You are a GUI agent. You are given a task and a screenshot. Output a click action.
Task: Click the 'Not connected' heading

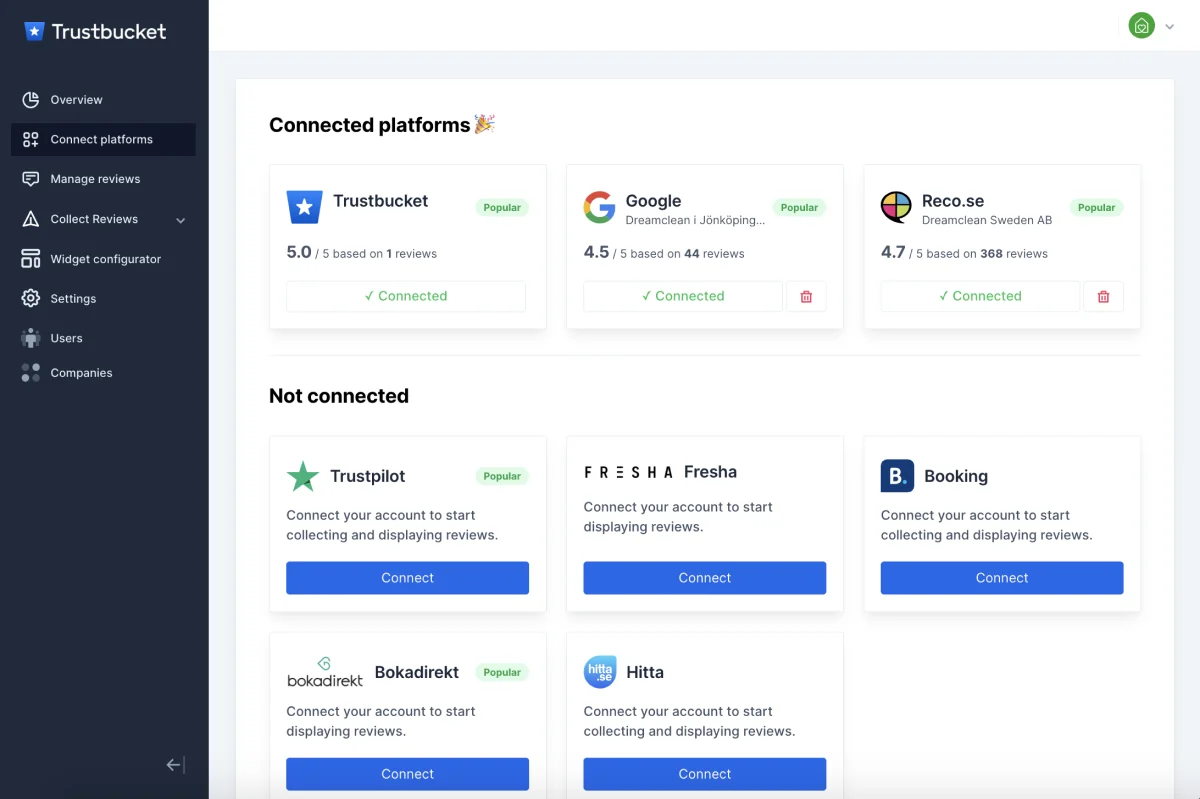pyautogui.click(x=339, y=396)
